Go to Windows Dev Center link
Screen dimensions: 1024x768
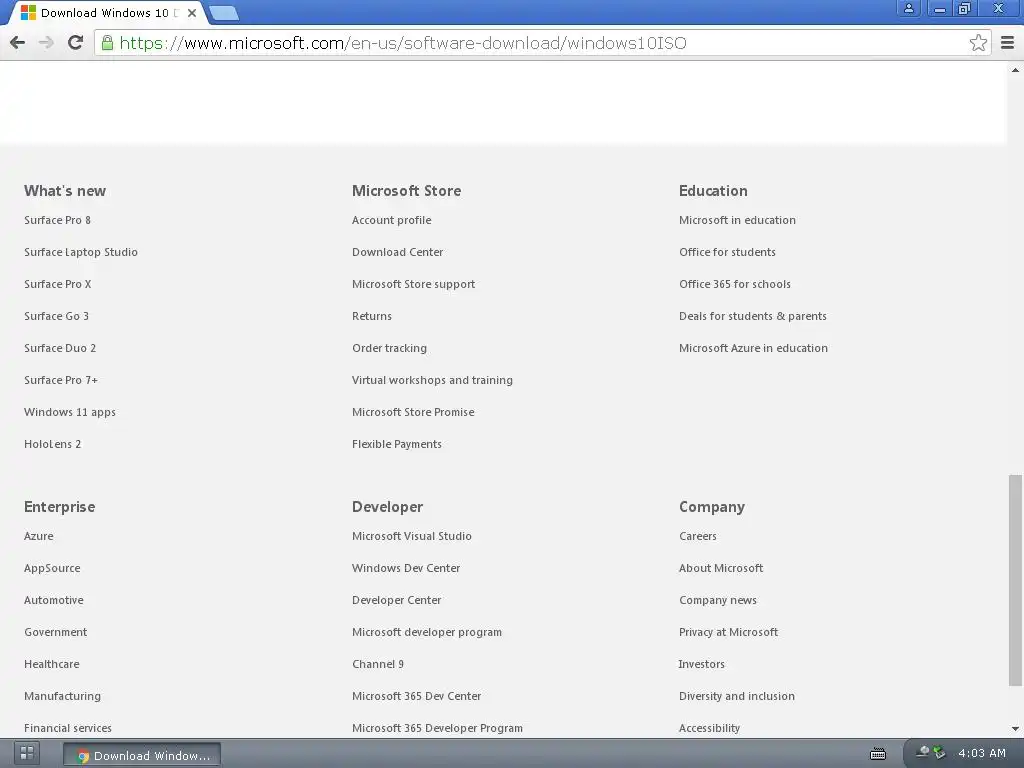406,568
